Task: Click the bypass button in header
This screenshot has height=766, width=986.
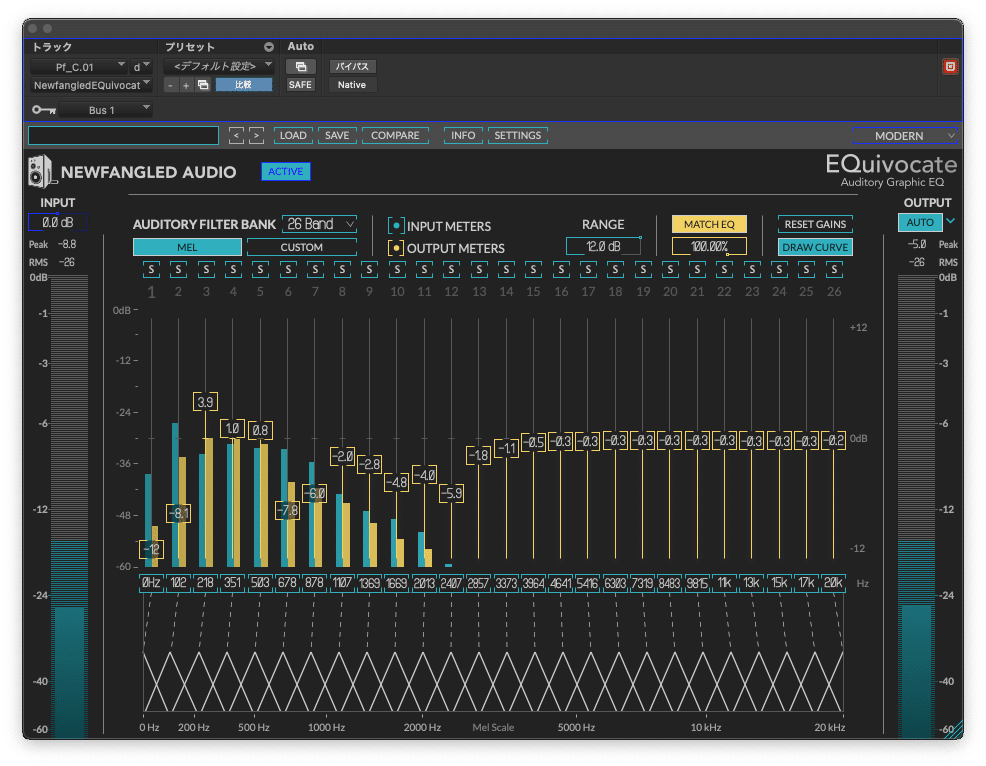Action: pos(352,67)
